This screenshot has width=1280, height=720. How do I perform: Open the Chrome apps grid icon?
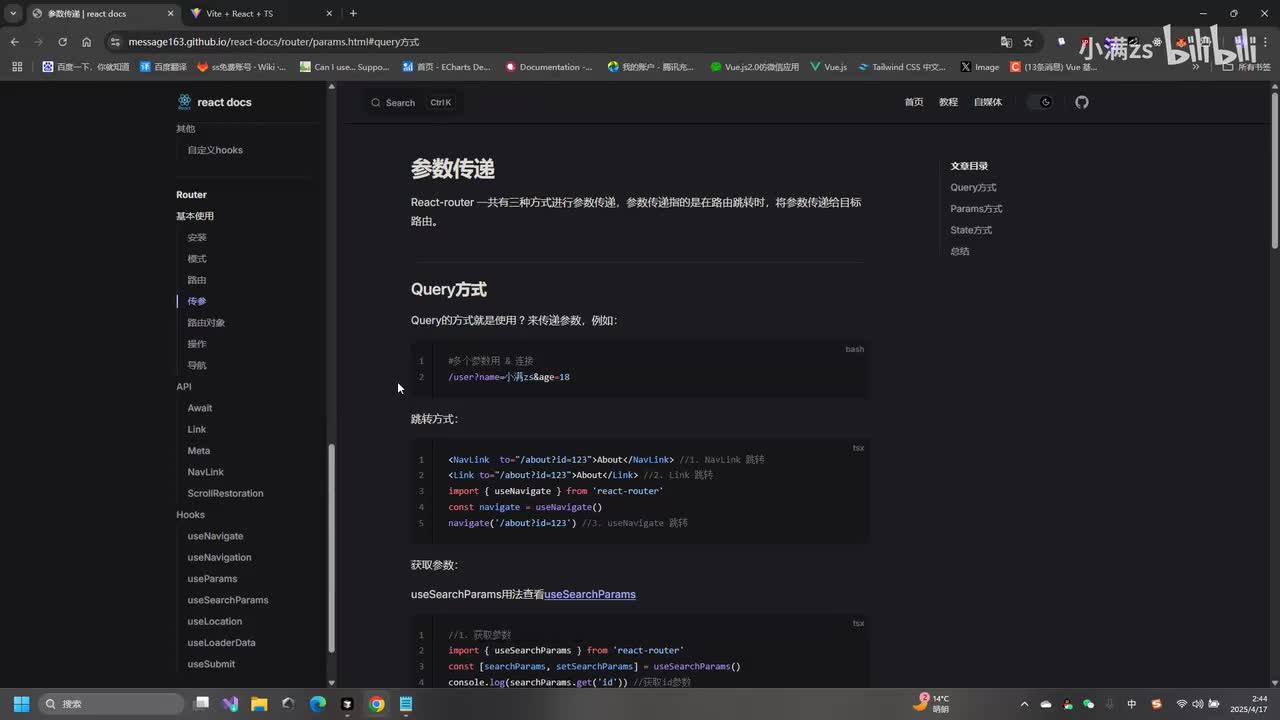[17, 67]
